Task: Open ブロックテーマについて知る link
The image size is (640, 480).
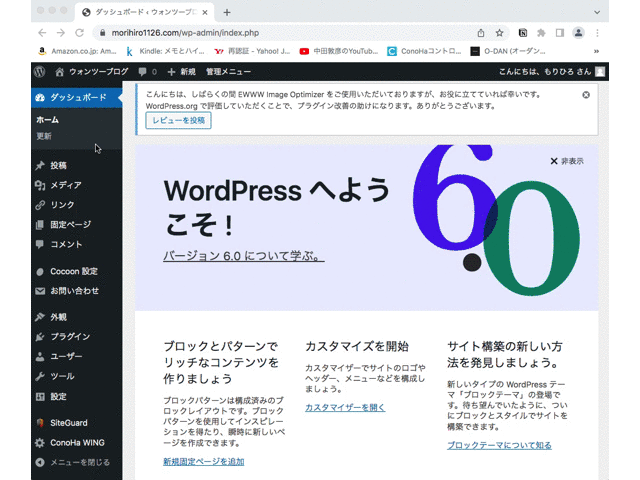Action: coord(499,445)
